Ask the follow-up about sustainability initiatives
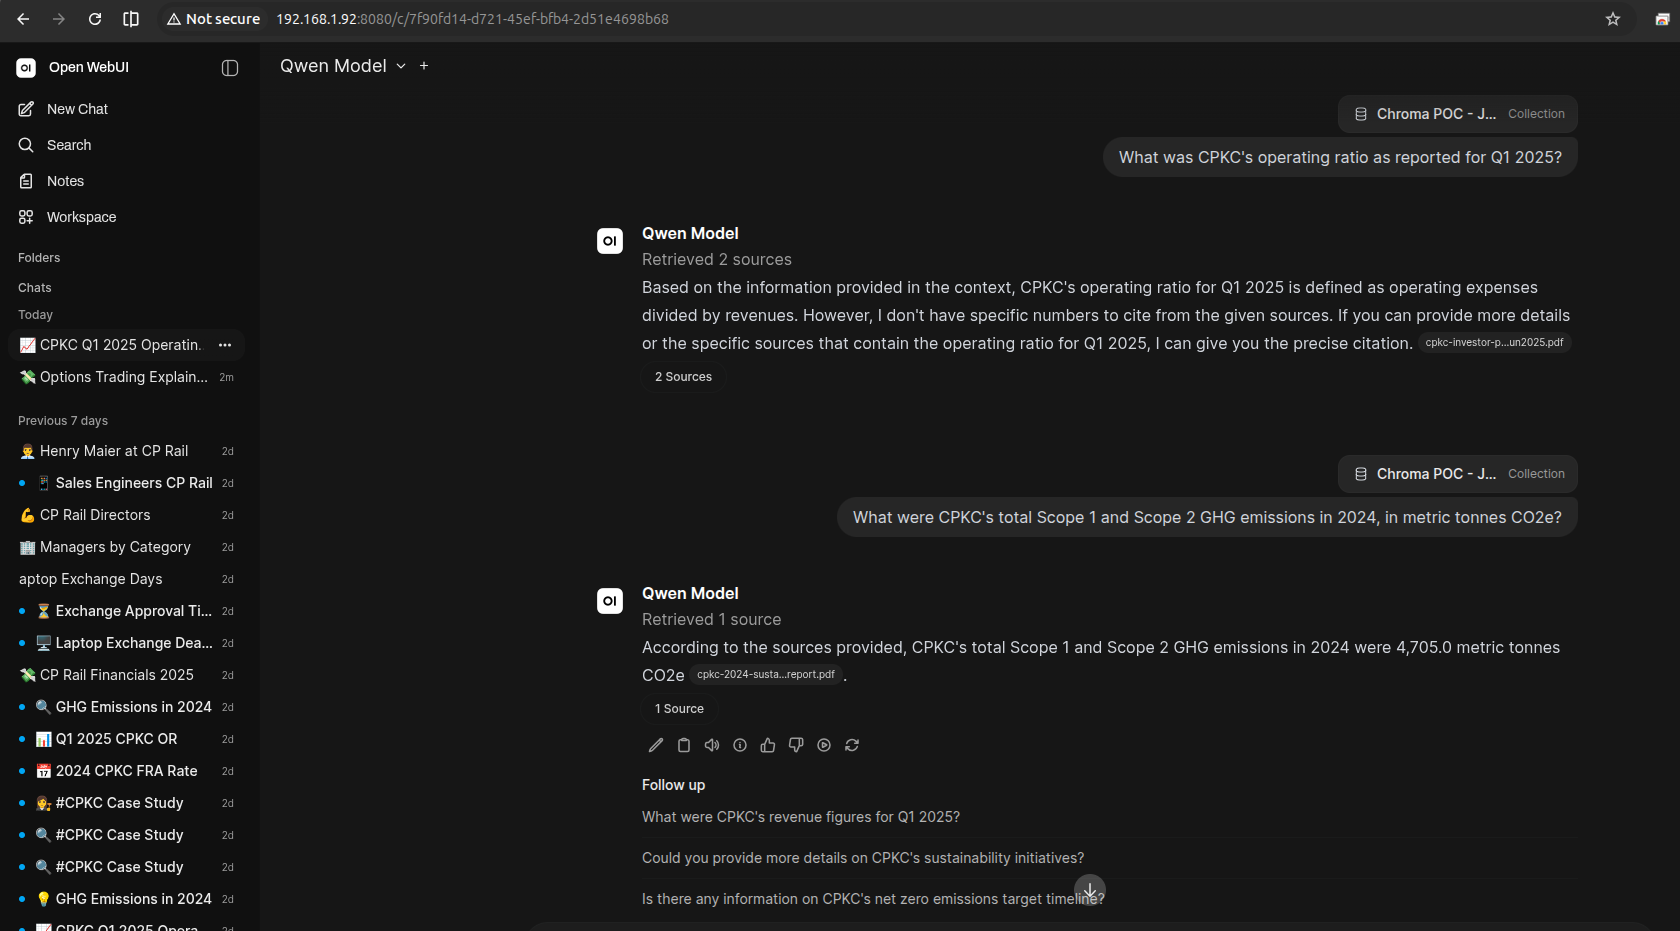The width and height of the screenshot is (1680, 931). pyautogui.click(x=863, y=858)
